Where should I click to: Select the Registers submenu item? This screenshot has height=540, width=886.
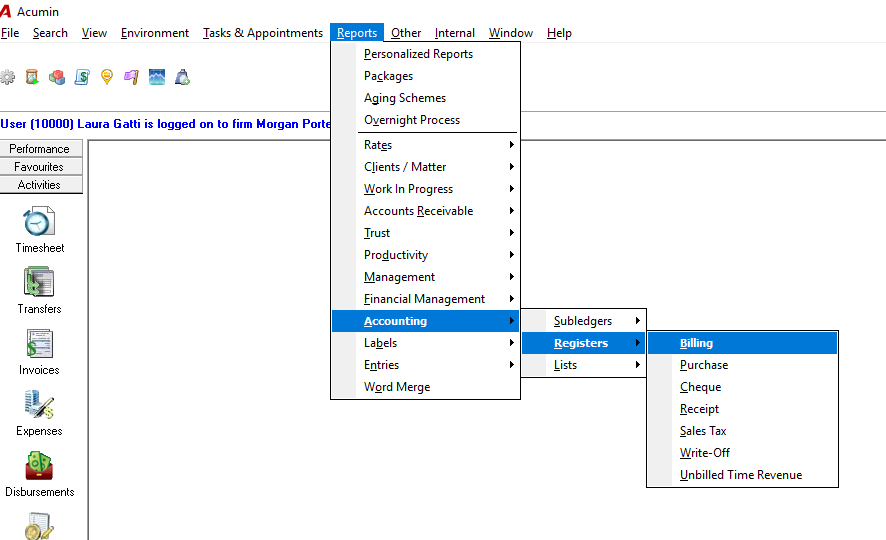[x=583, y=343]
